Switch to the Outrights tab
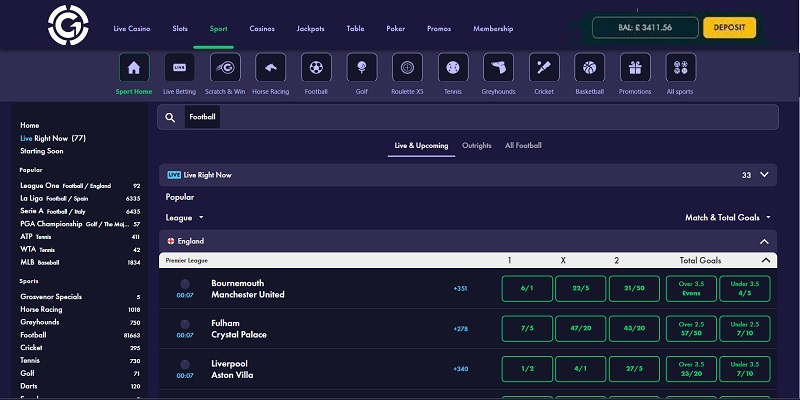Screen dimensions: 800x400 click(477, 145)
